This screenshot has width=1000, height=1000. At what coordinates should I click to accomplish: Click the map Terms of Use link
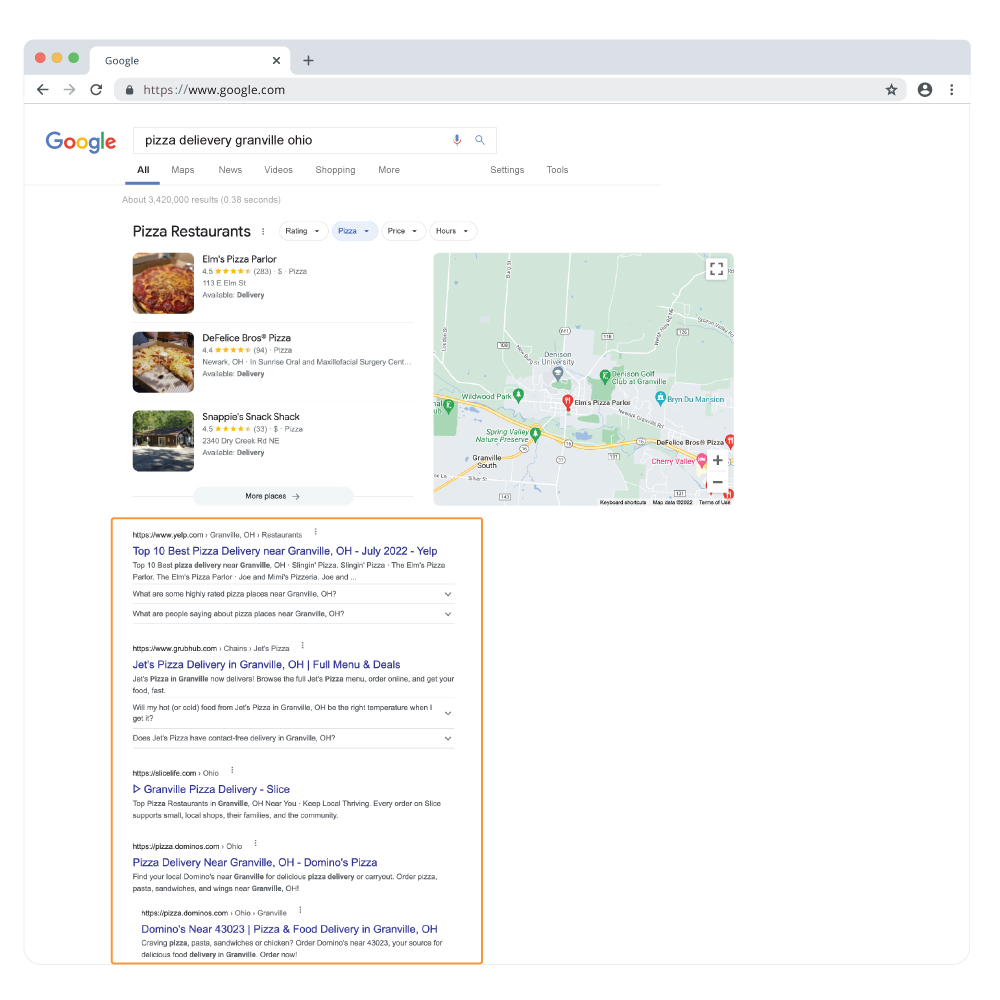714,503
